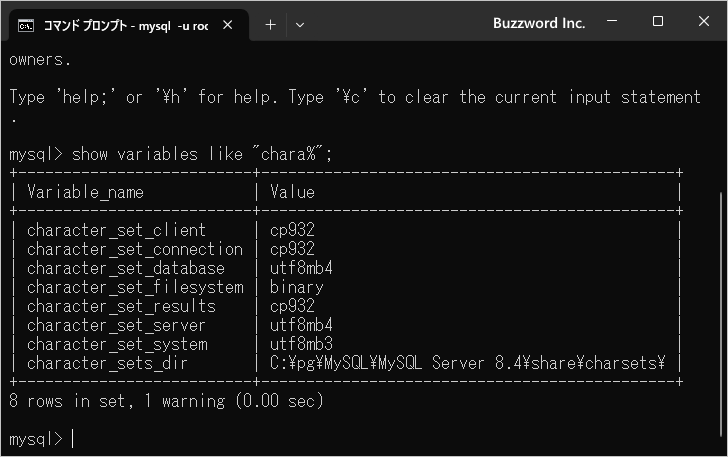Viewport: 728px width, 457px height.
Task: Click the command prompt tab icon
Action: pos(27,24)
